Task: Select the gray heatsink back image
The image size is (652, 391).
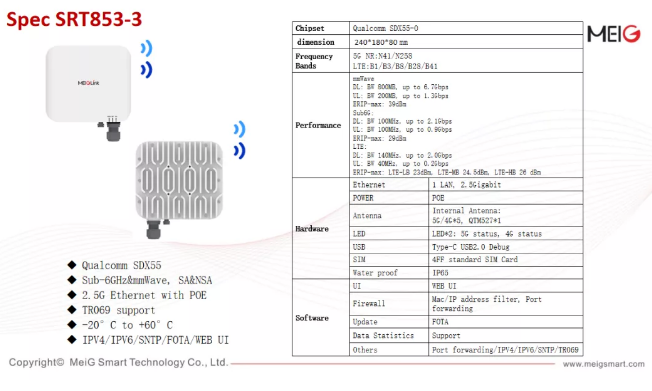Action: [179, 180]
